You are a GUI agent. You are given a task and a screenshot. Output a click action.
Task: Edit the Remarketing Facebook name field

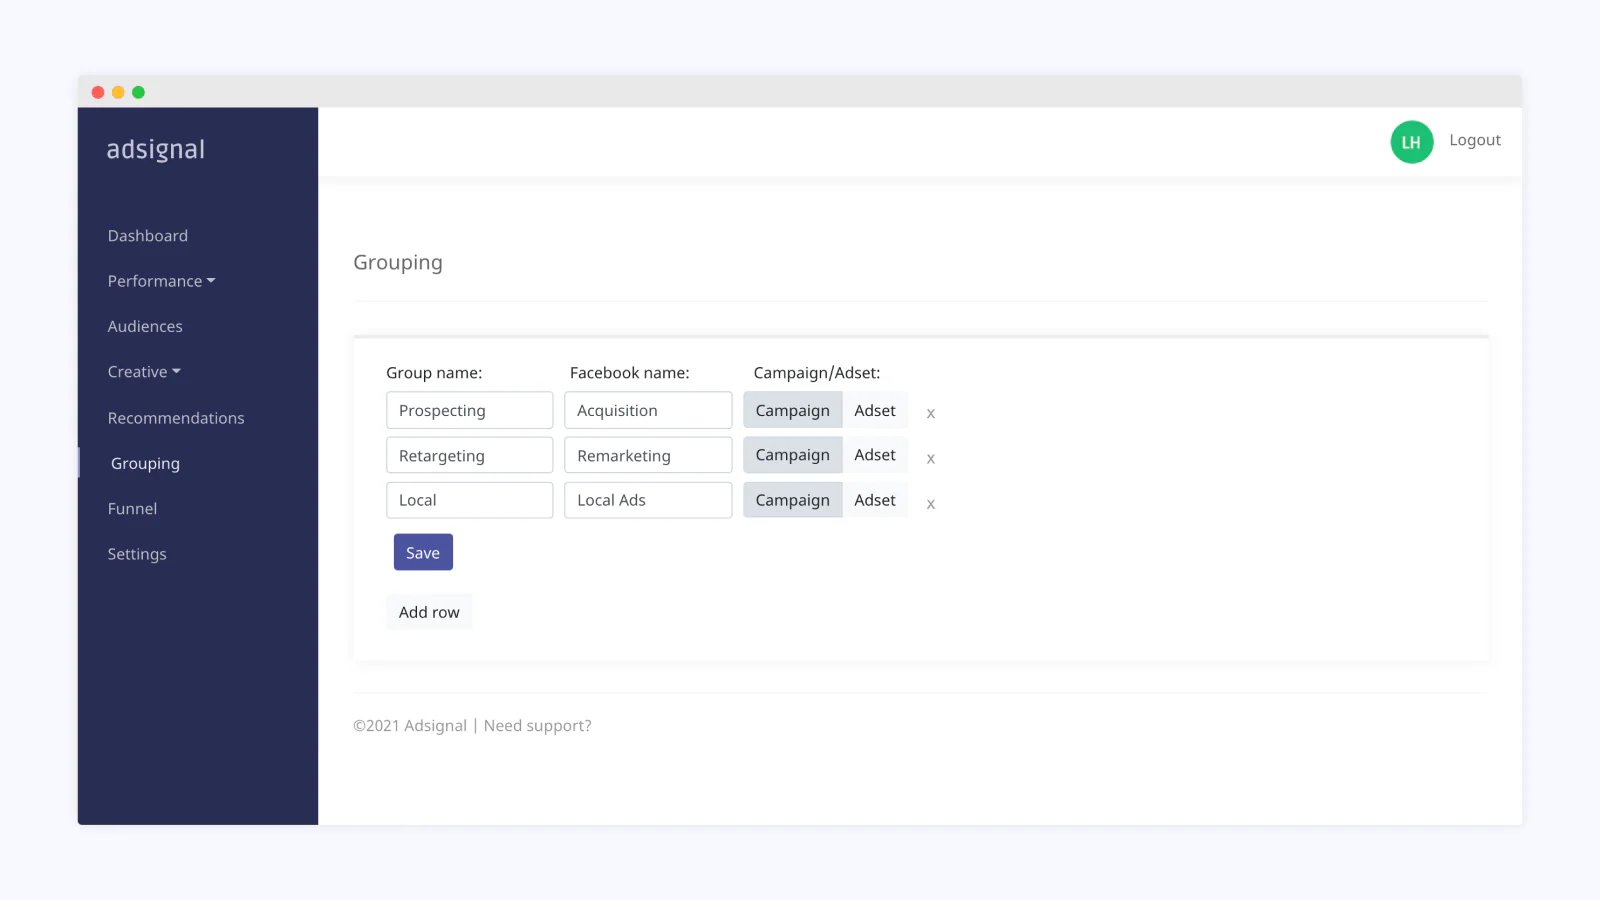(648, 455)
